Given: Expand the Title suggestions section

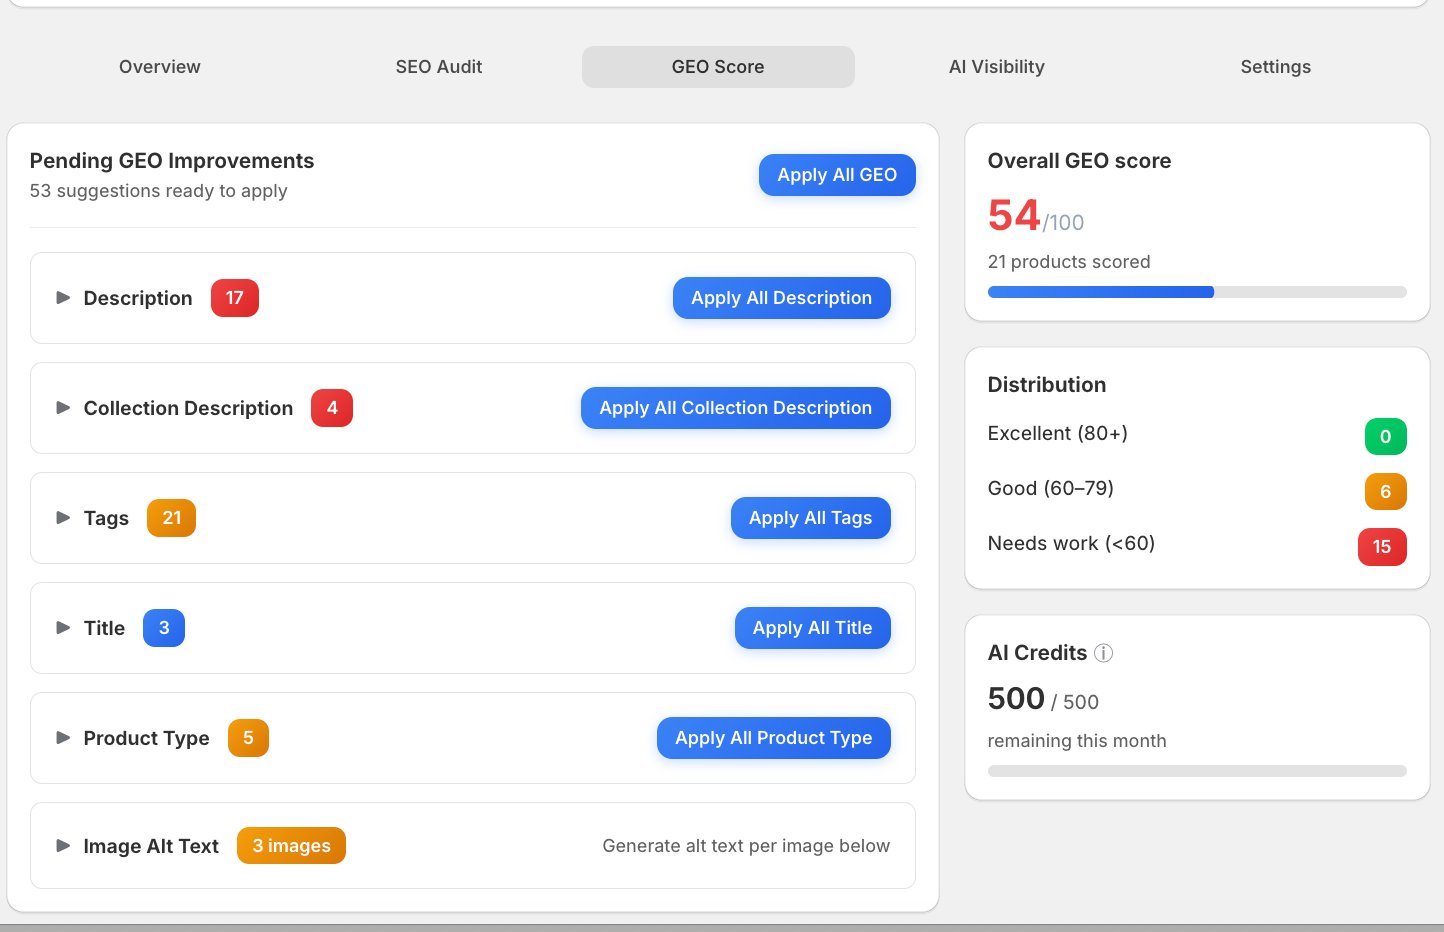Looking at the screenshot, I should click(x=62, y=628).
